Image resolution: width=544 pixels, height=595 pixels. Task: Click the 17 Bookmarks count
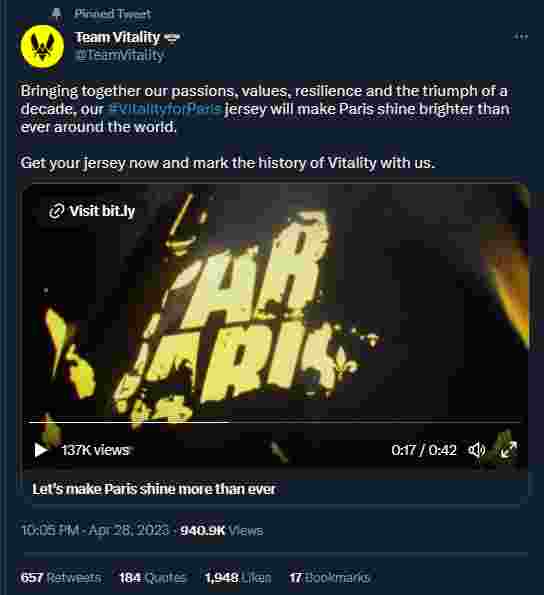click(x=329, y=578)
